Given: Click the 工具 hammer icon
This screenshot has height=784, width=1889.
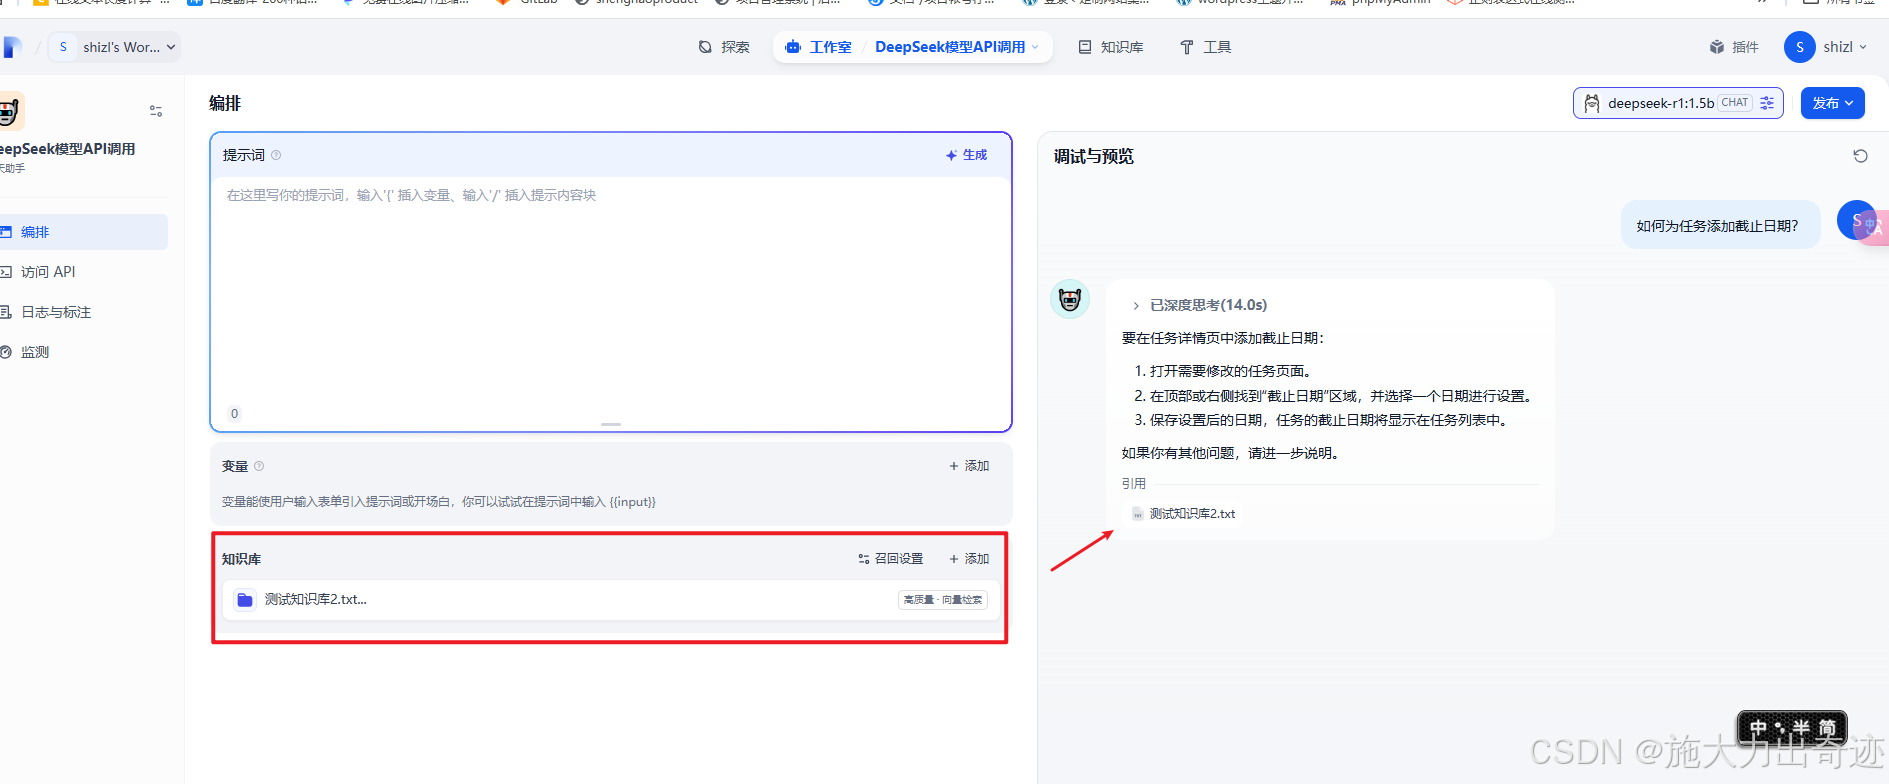Looking at the screenshot, I should pyautogui.click(x=1187, y=47).
